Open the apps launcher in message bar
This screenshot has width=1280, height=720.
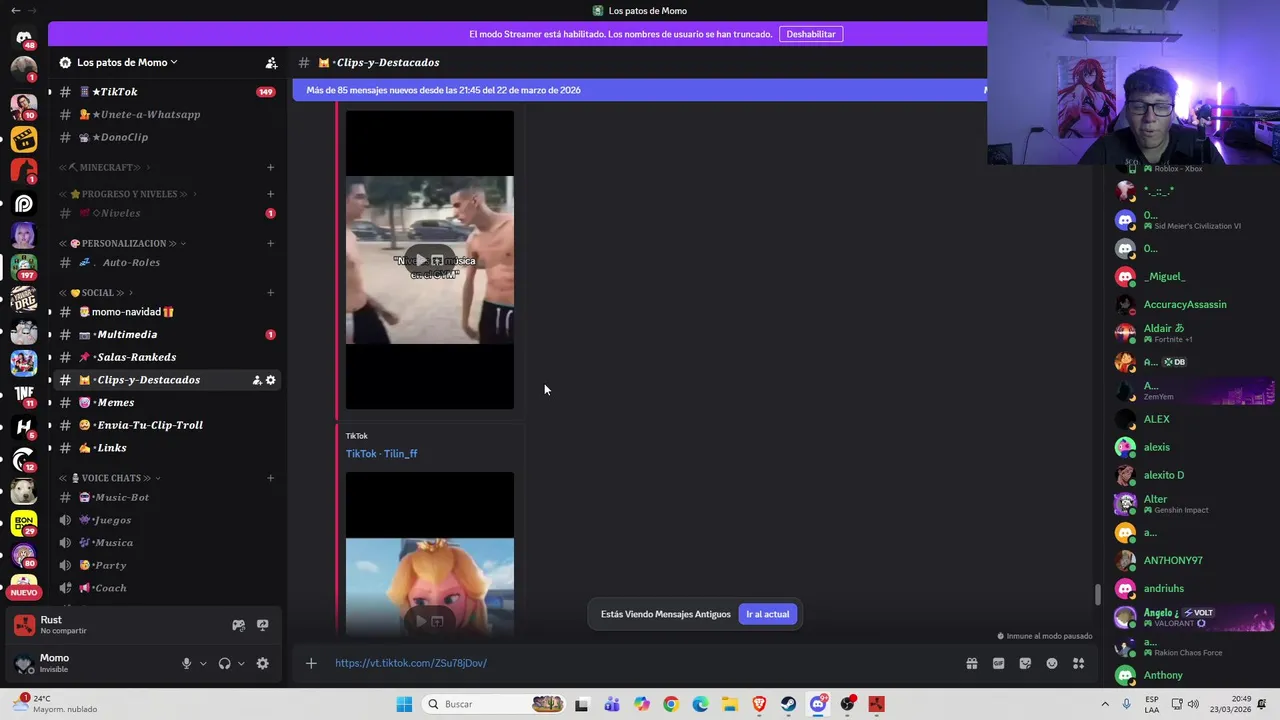tap(1078, 663)
